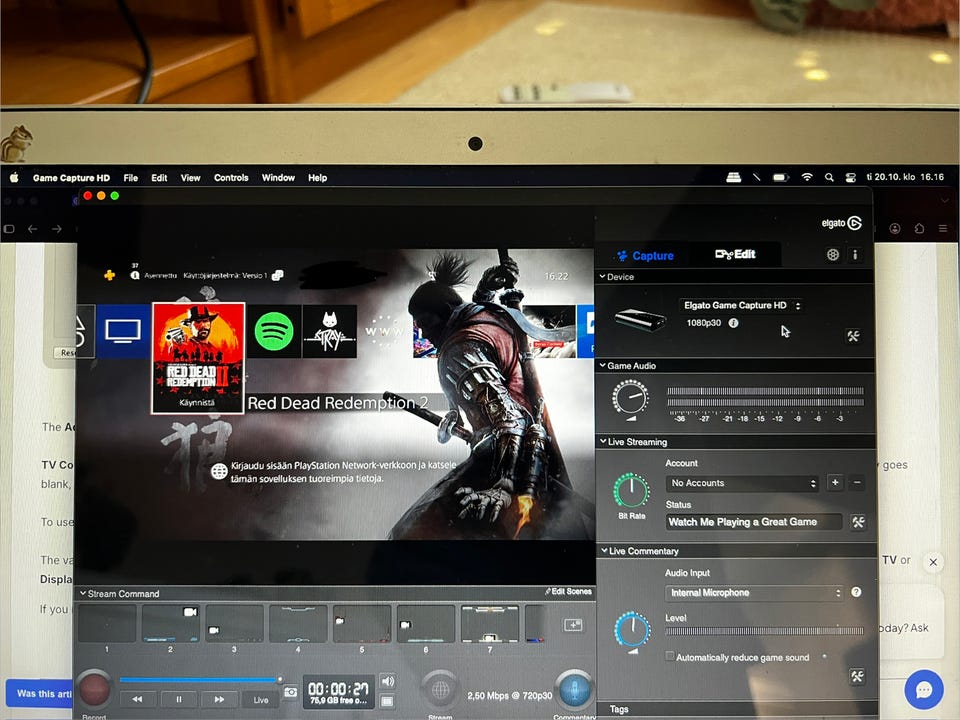Collapse the Game Audio section

pos(602,366)
